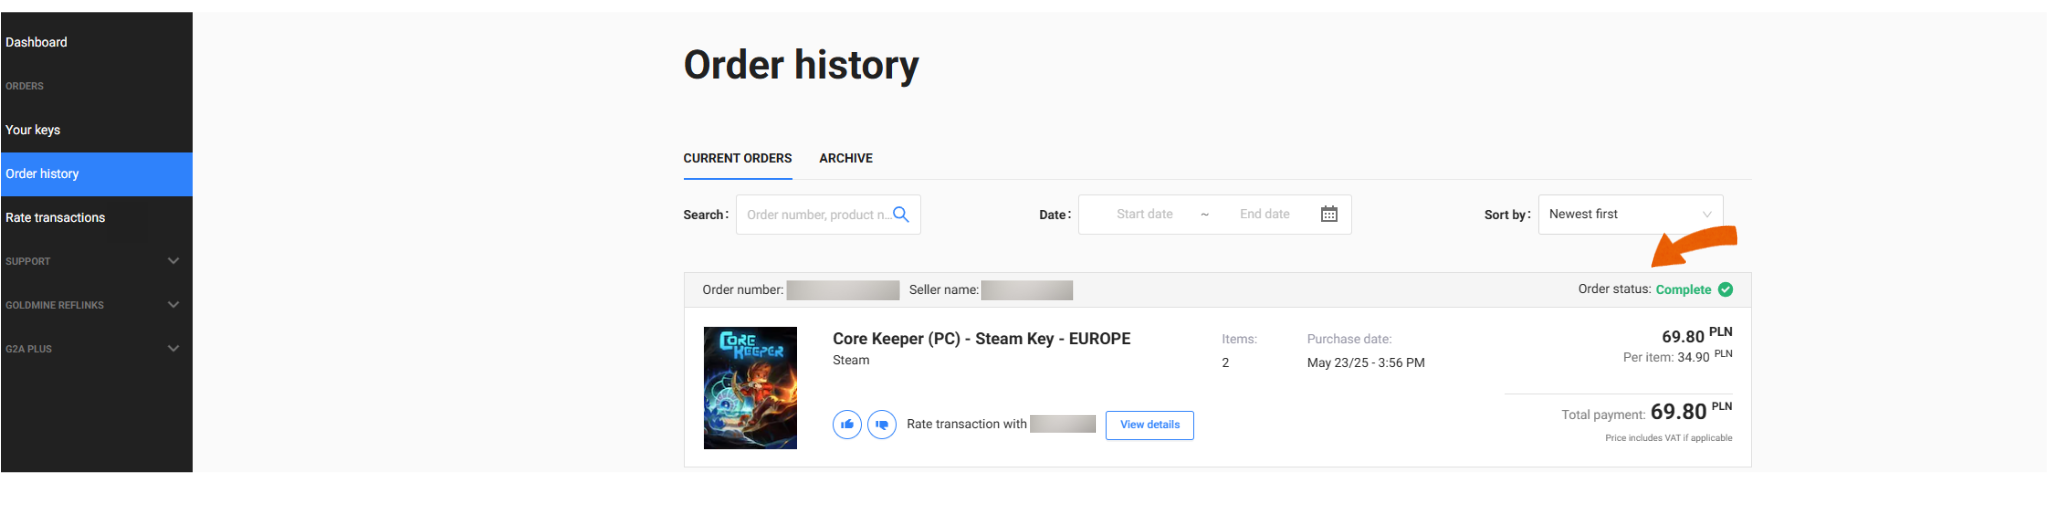Click the search magnifier icon
2048x525 pixels.
pyautogui.click(x=901, y=215)
